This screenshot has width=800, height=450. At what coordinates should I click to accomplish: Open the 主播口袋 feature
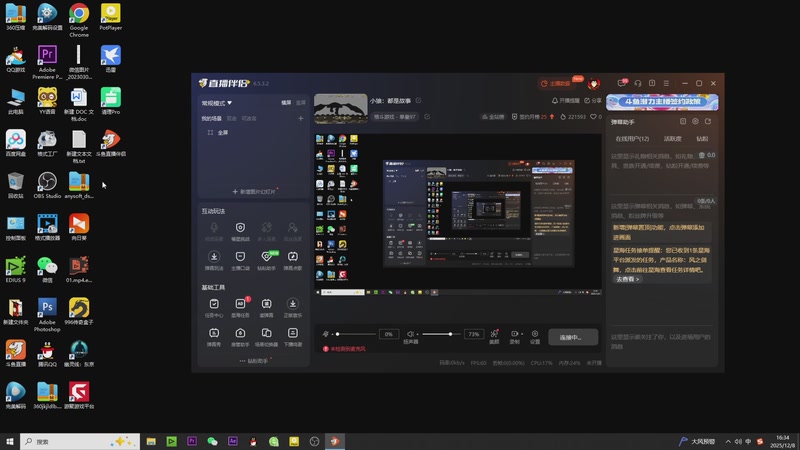click(240, 260)
